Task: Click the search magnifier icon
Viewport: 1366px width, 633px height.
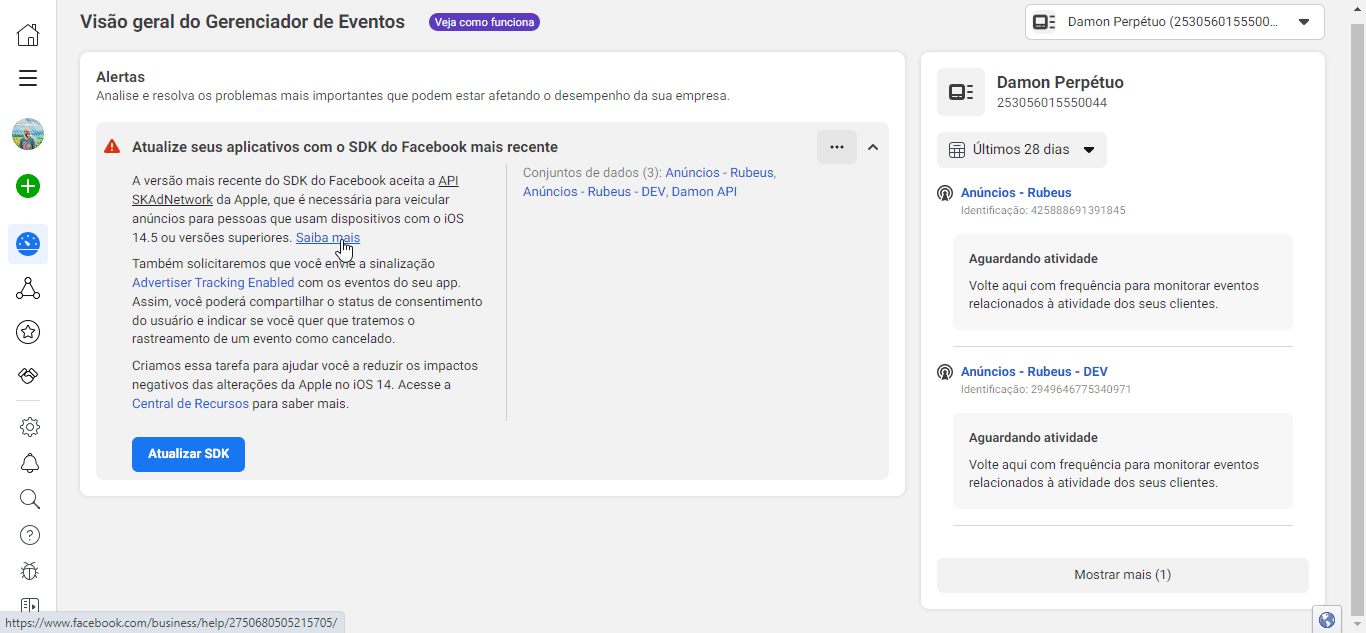Action: [29, 499]
